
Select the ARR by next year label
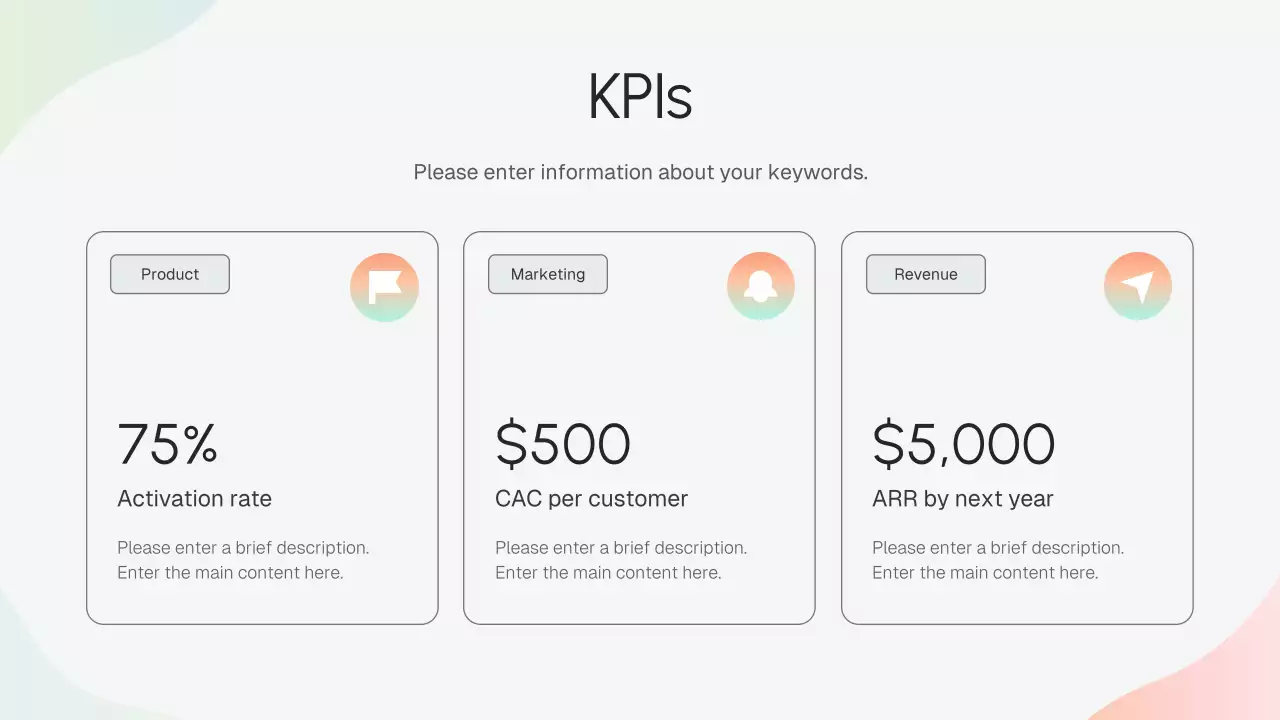pyautogui.click(x=963, y=498)
